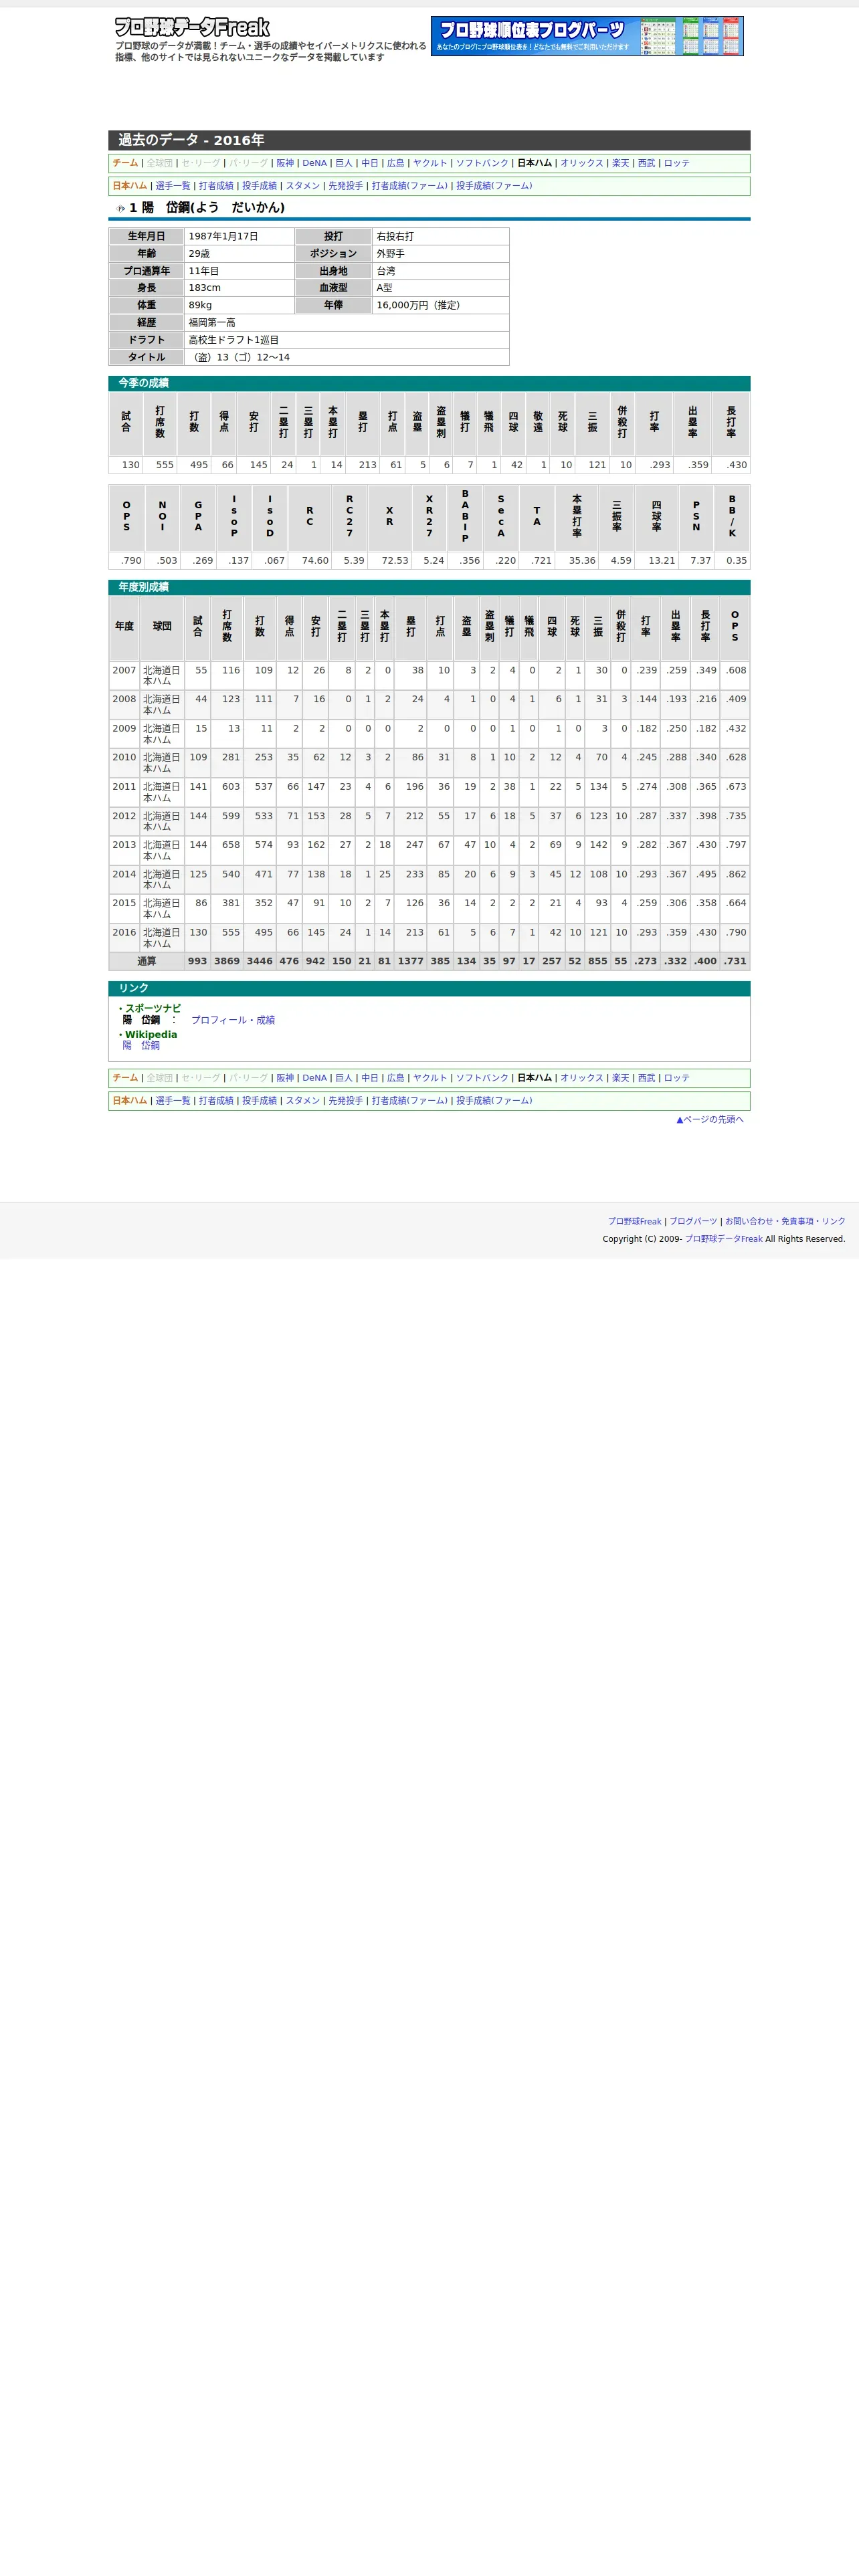Image resolution: width=859 pixels, height=2576 pixels.
Task: Select 西武 in the top team navigation
Action: click(x=647, y=163)
